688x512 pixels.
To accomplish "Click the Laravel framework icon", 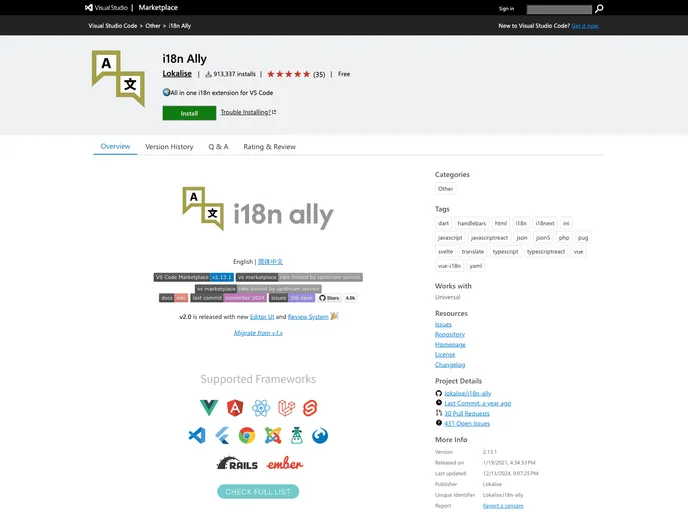I will point(286,408).
